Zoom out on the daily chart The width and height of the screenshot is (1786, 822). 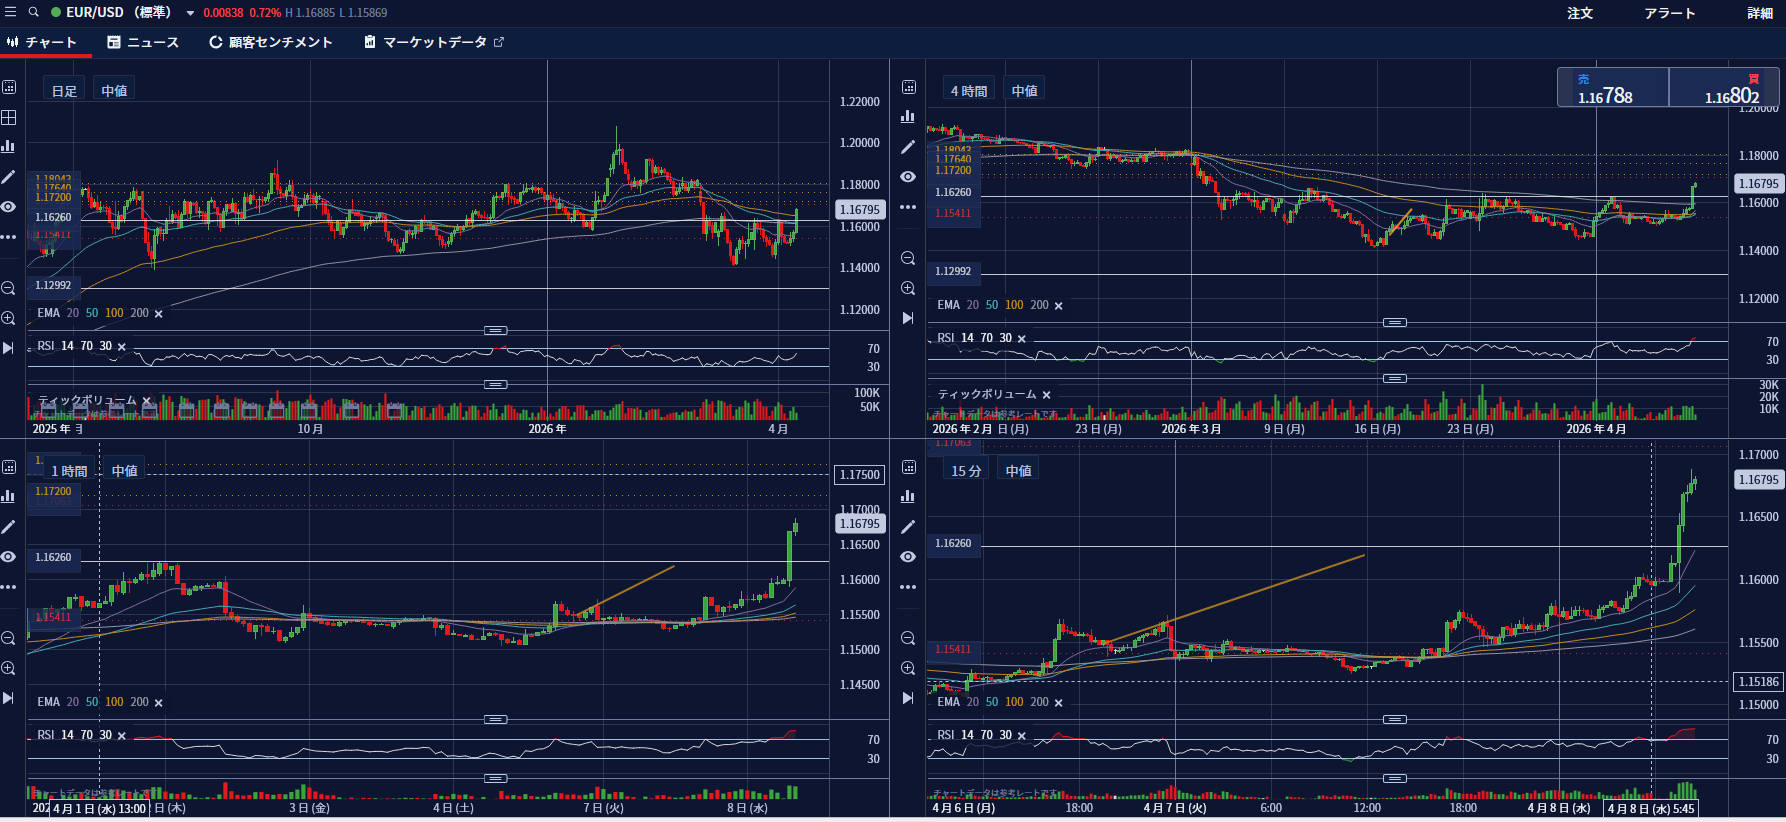pyautogui.click(x=9, y=288)
